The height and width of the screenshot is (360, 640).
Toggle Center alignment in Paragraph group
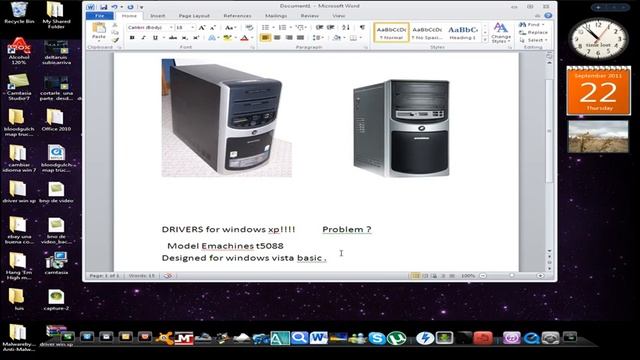(277, 38)
